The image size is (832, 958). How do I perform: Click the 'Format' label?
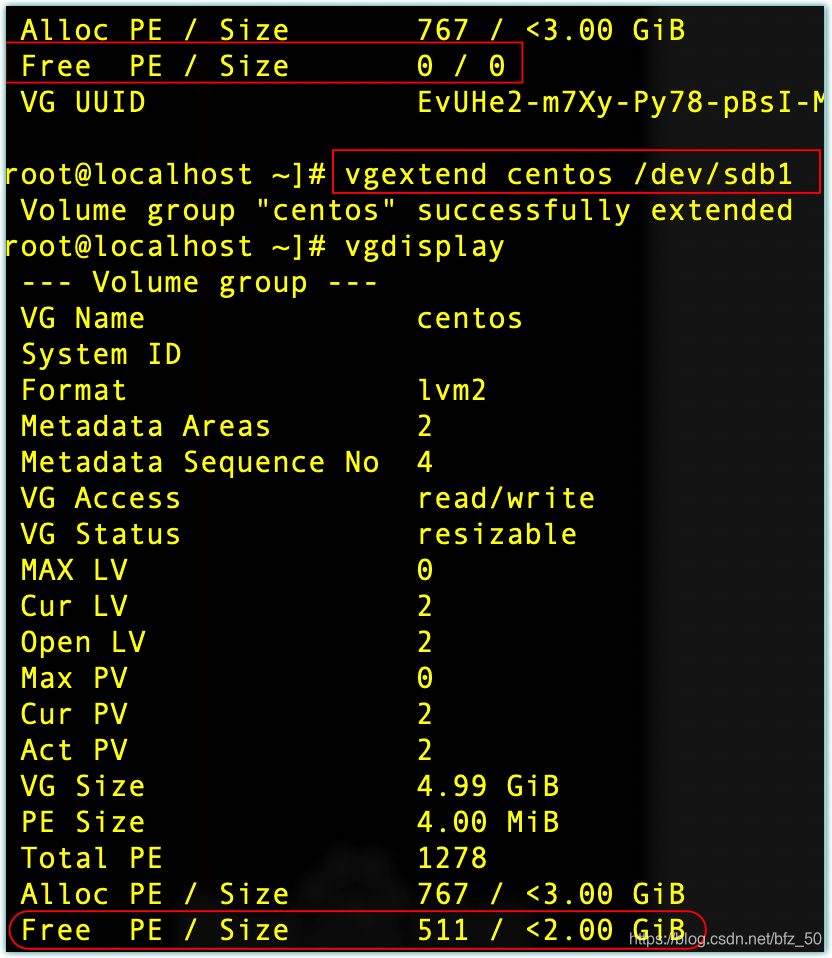click(x=74, y=391)
